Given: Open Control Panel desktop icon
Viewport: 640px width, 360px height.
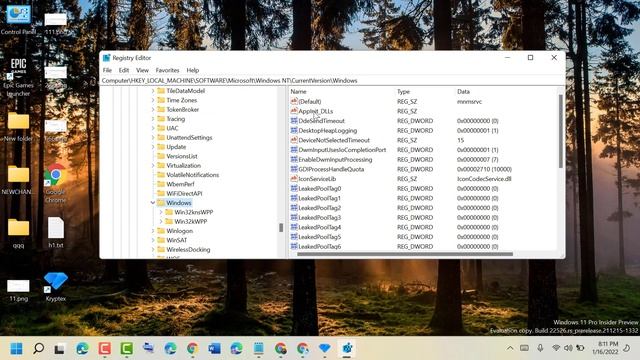Looking at the screenshot, I should coord(18,20).
